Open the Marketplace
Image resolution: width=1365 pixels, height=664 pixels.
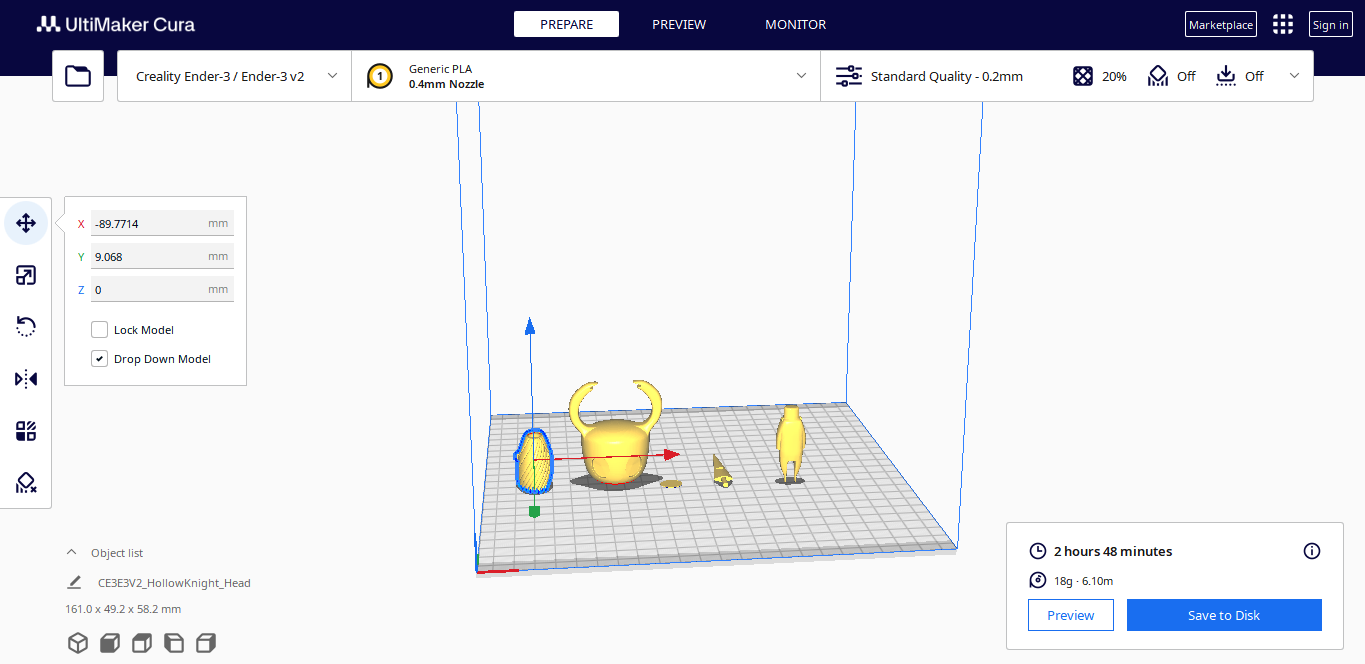click(1221, 25)
